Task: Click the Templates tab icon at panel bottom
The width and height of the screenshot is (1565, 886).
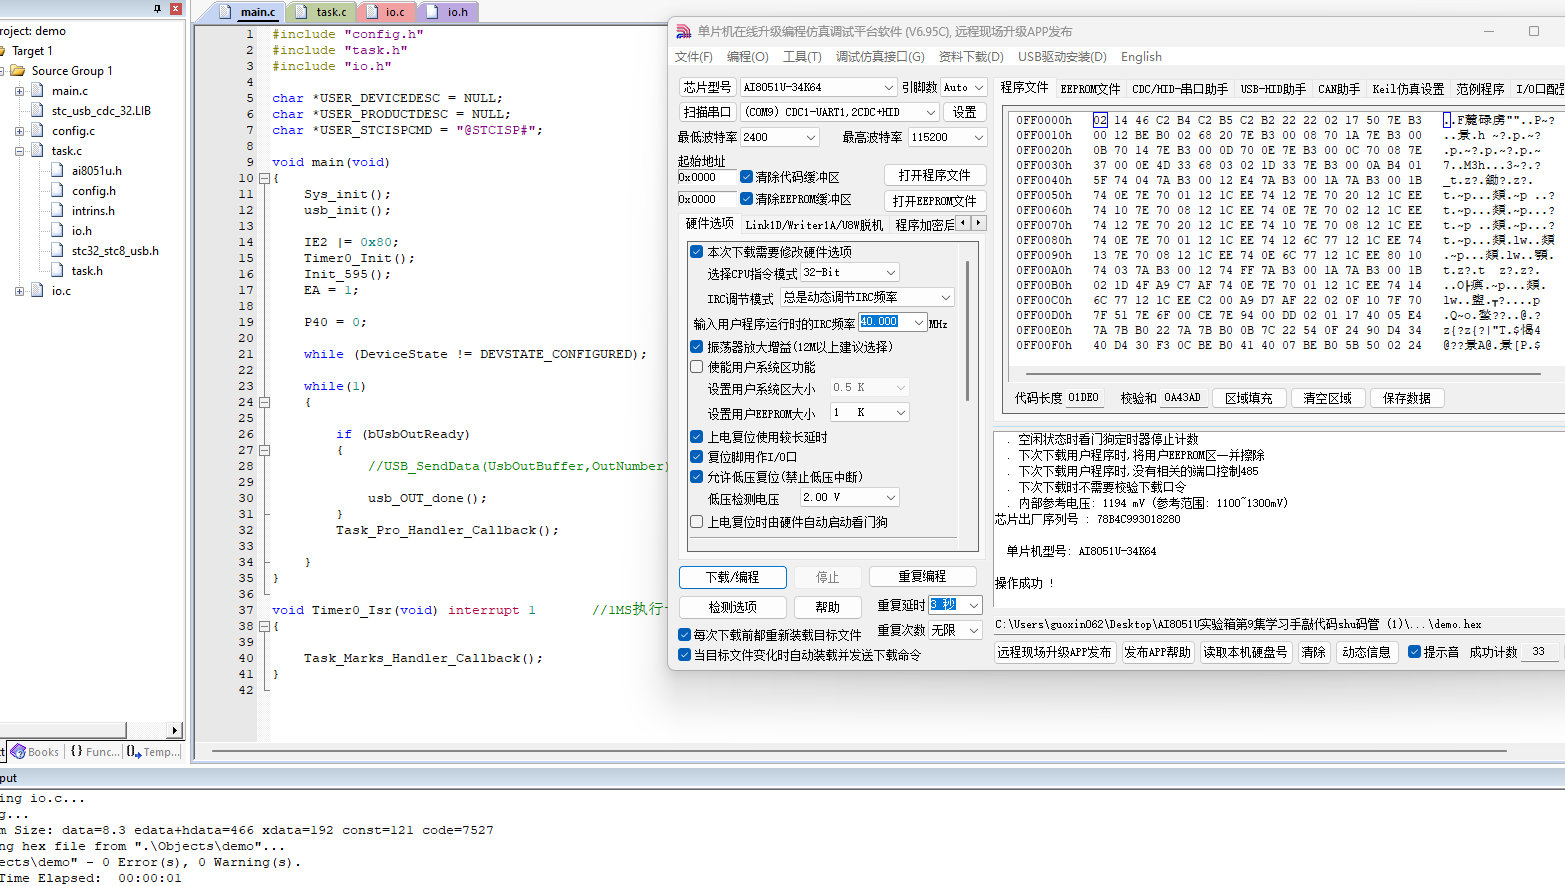Action: pyautogui.click(x=134, y=751)
